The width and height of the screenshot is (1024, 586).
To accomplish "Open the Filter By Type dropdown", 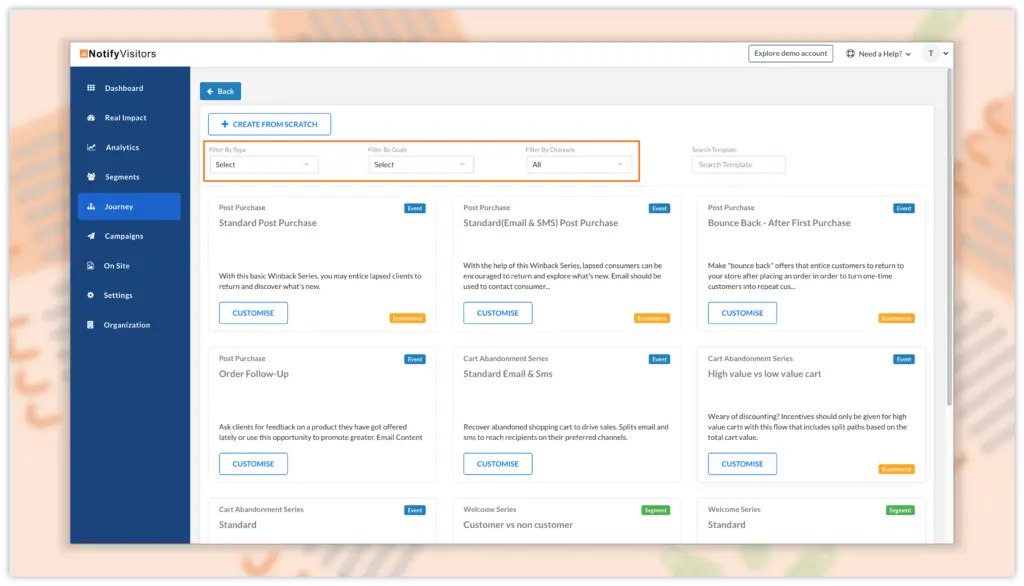I will click(264, 165).
